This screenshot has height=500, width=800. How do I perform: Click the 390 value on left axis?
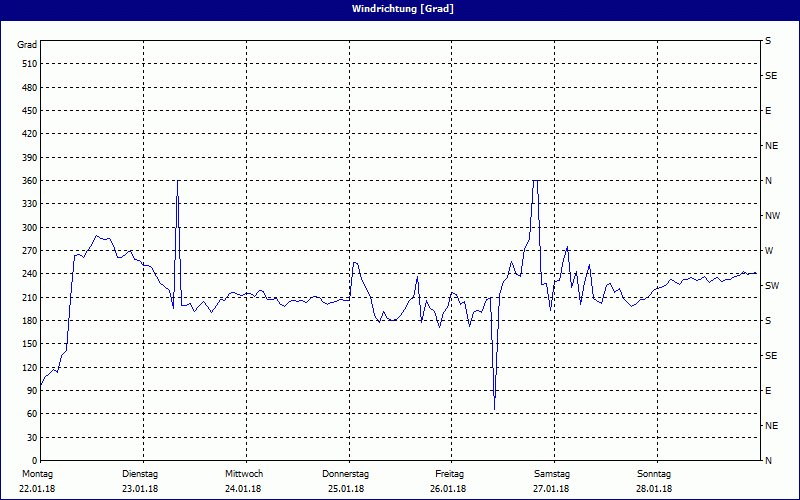pos(29,158)
